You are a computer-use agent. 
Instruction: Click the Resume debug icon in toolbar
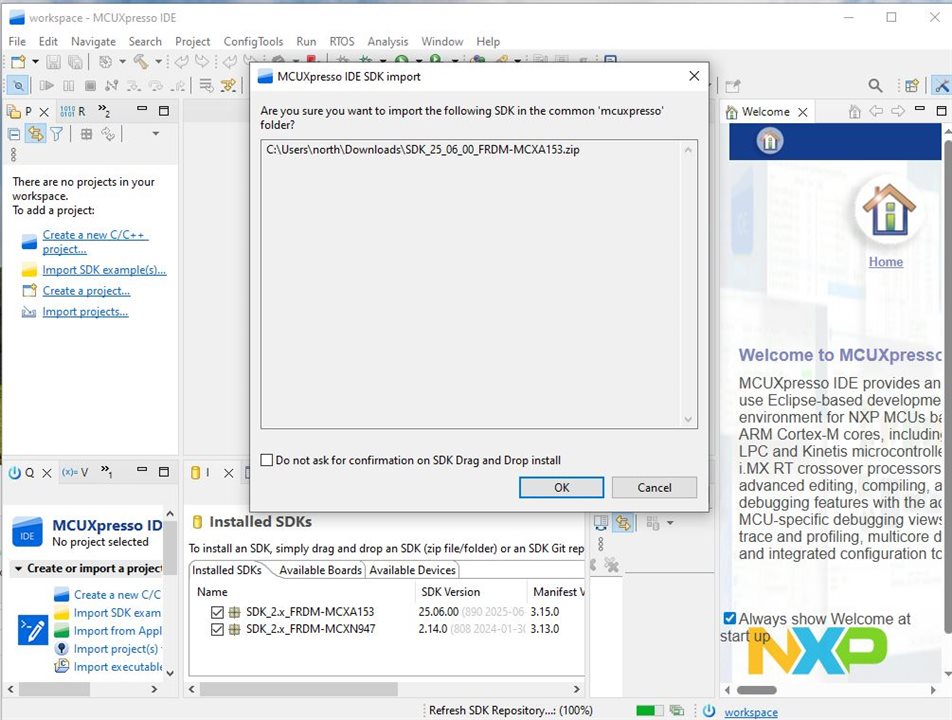click(x=47, y=86)
